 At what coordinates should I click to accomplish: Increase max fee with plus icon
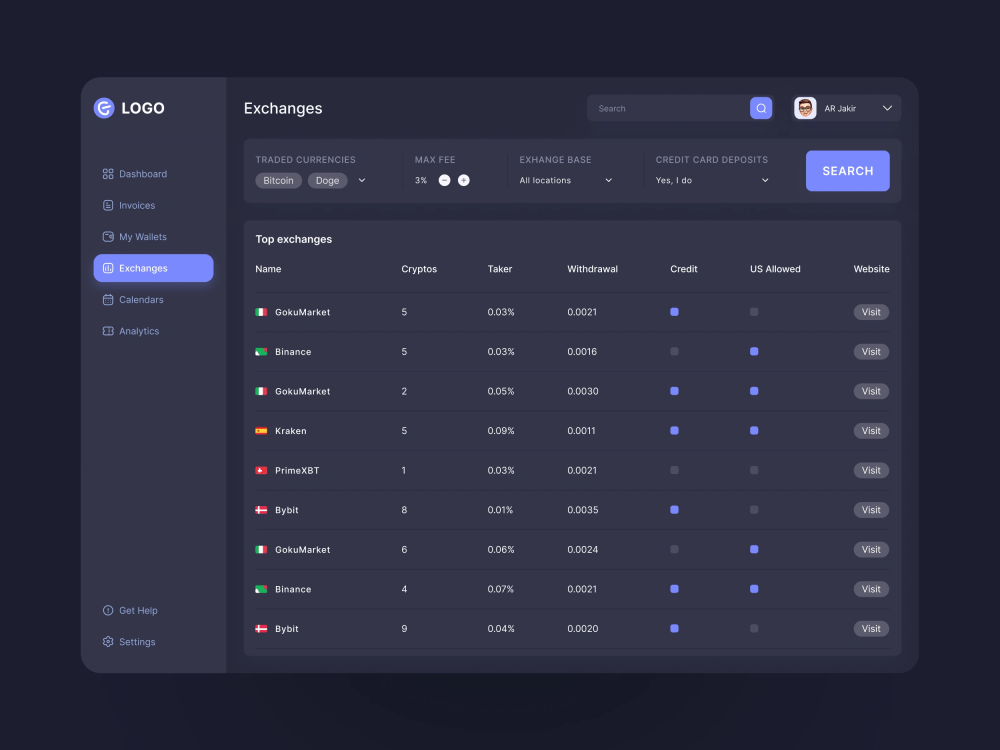pos(464,180)
